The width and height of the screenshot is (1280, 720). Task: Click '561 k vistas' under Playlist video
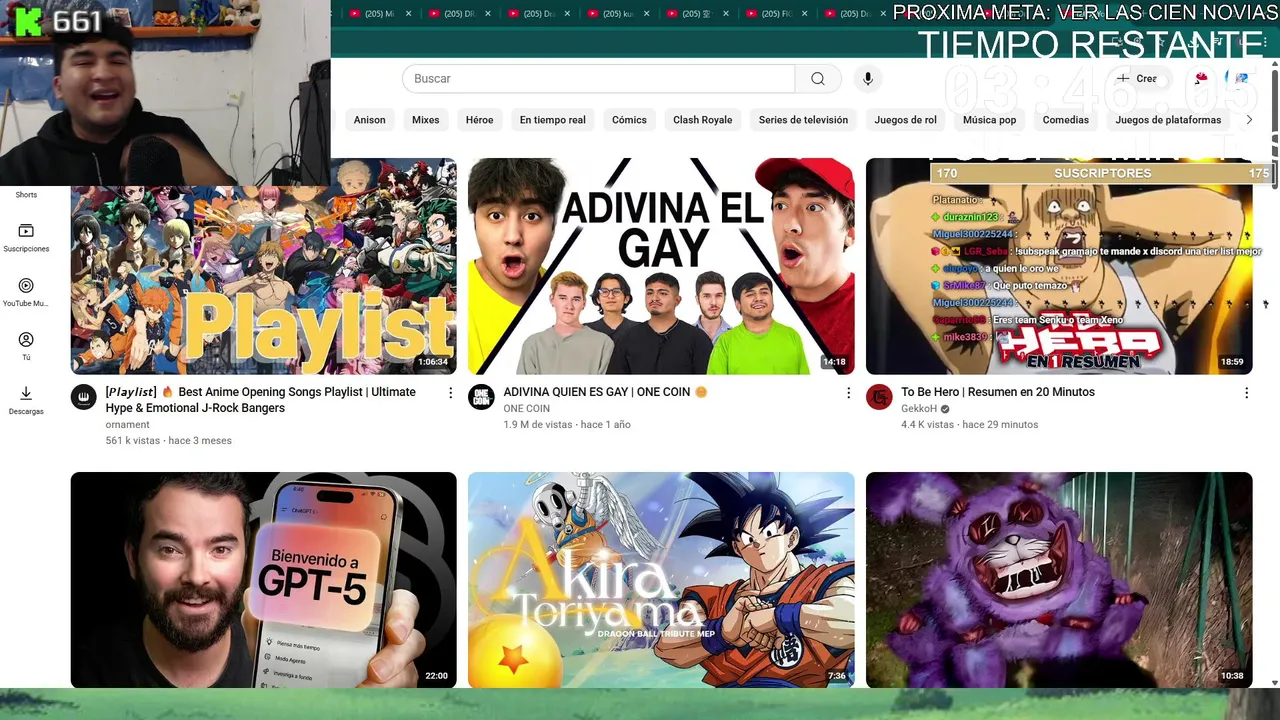[133, 440]
